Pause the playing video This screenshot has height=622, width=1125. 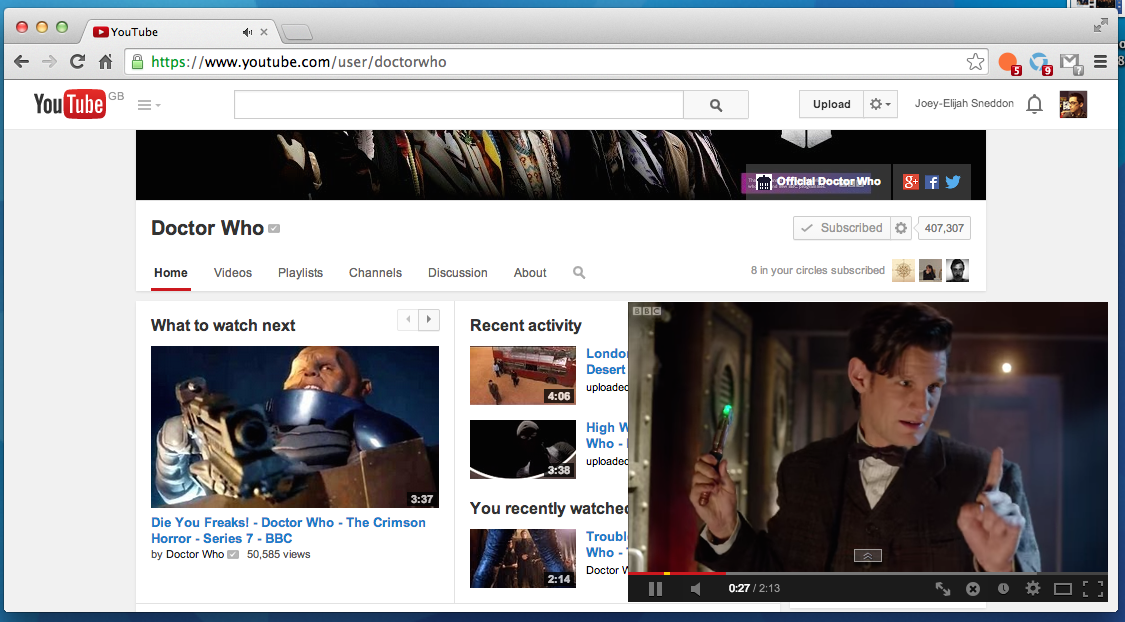coord(655,589)
